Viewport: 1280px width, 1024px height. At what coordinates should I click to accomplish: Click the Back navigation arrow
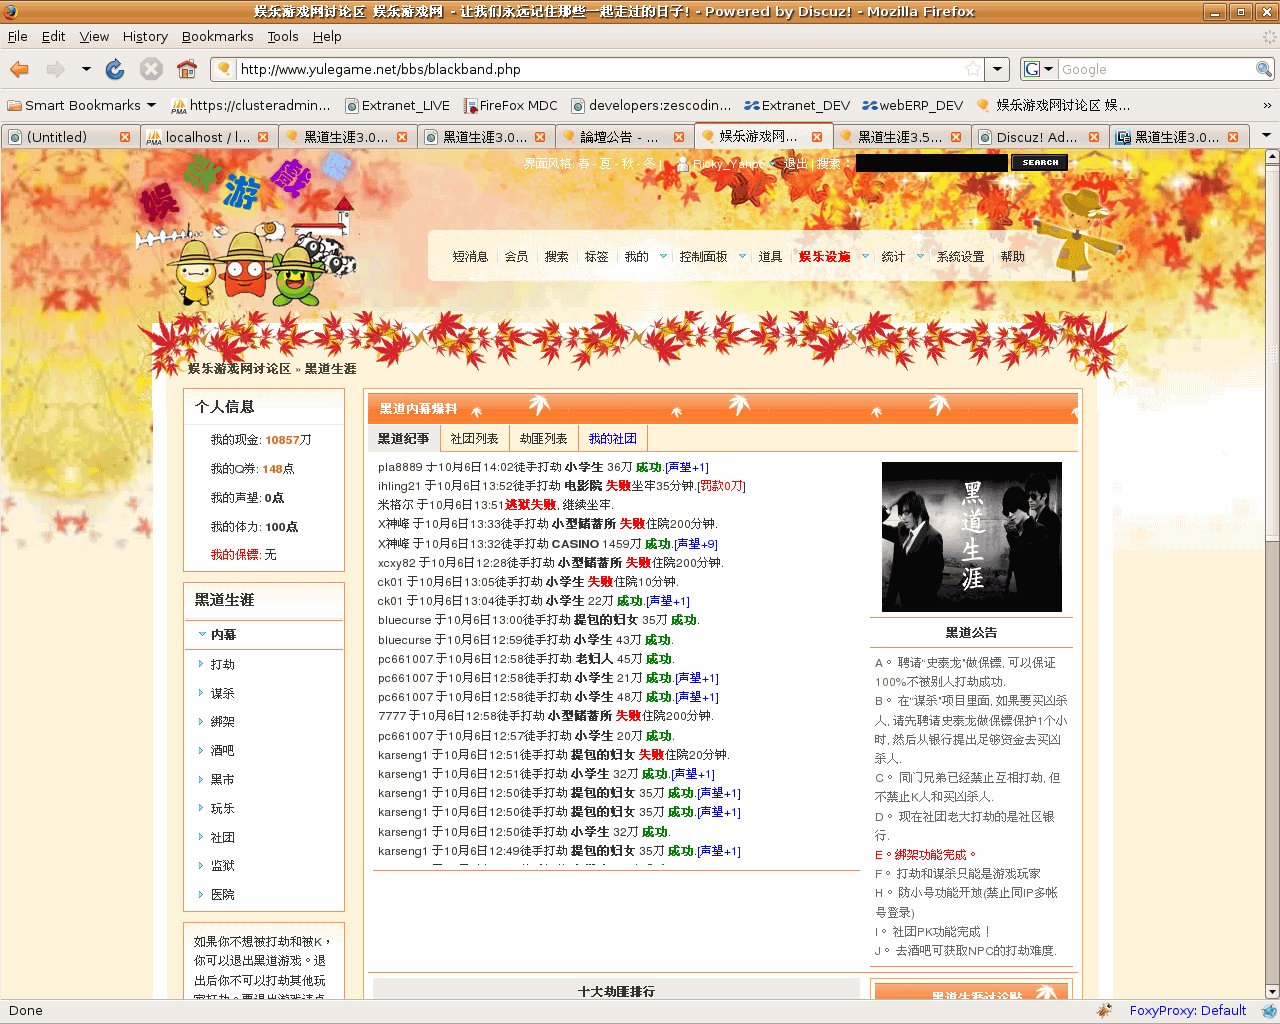[x=19, y=69]
